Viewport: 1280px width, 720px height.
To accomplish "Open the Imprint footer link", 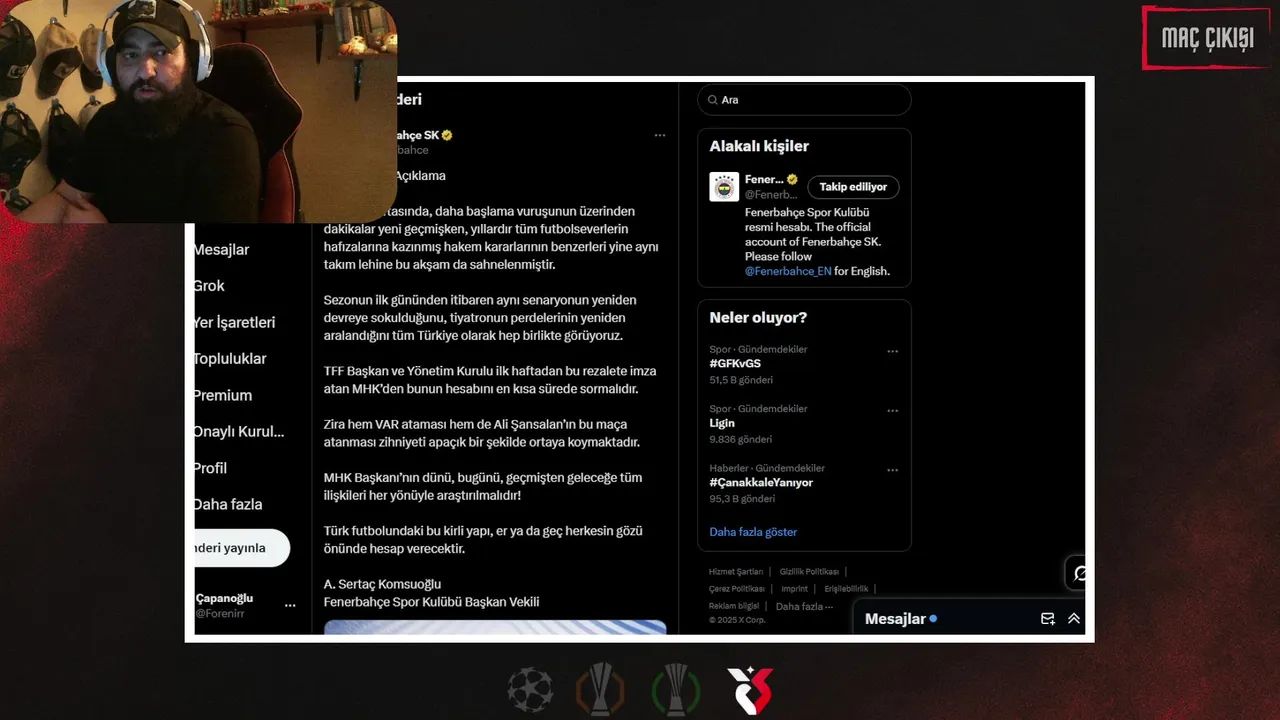I will (x=794, y=589).
